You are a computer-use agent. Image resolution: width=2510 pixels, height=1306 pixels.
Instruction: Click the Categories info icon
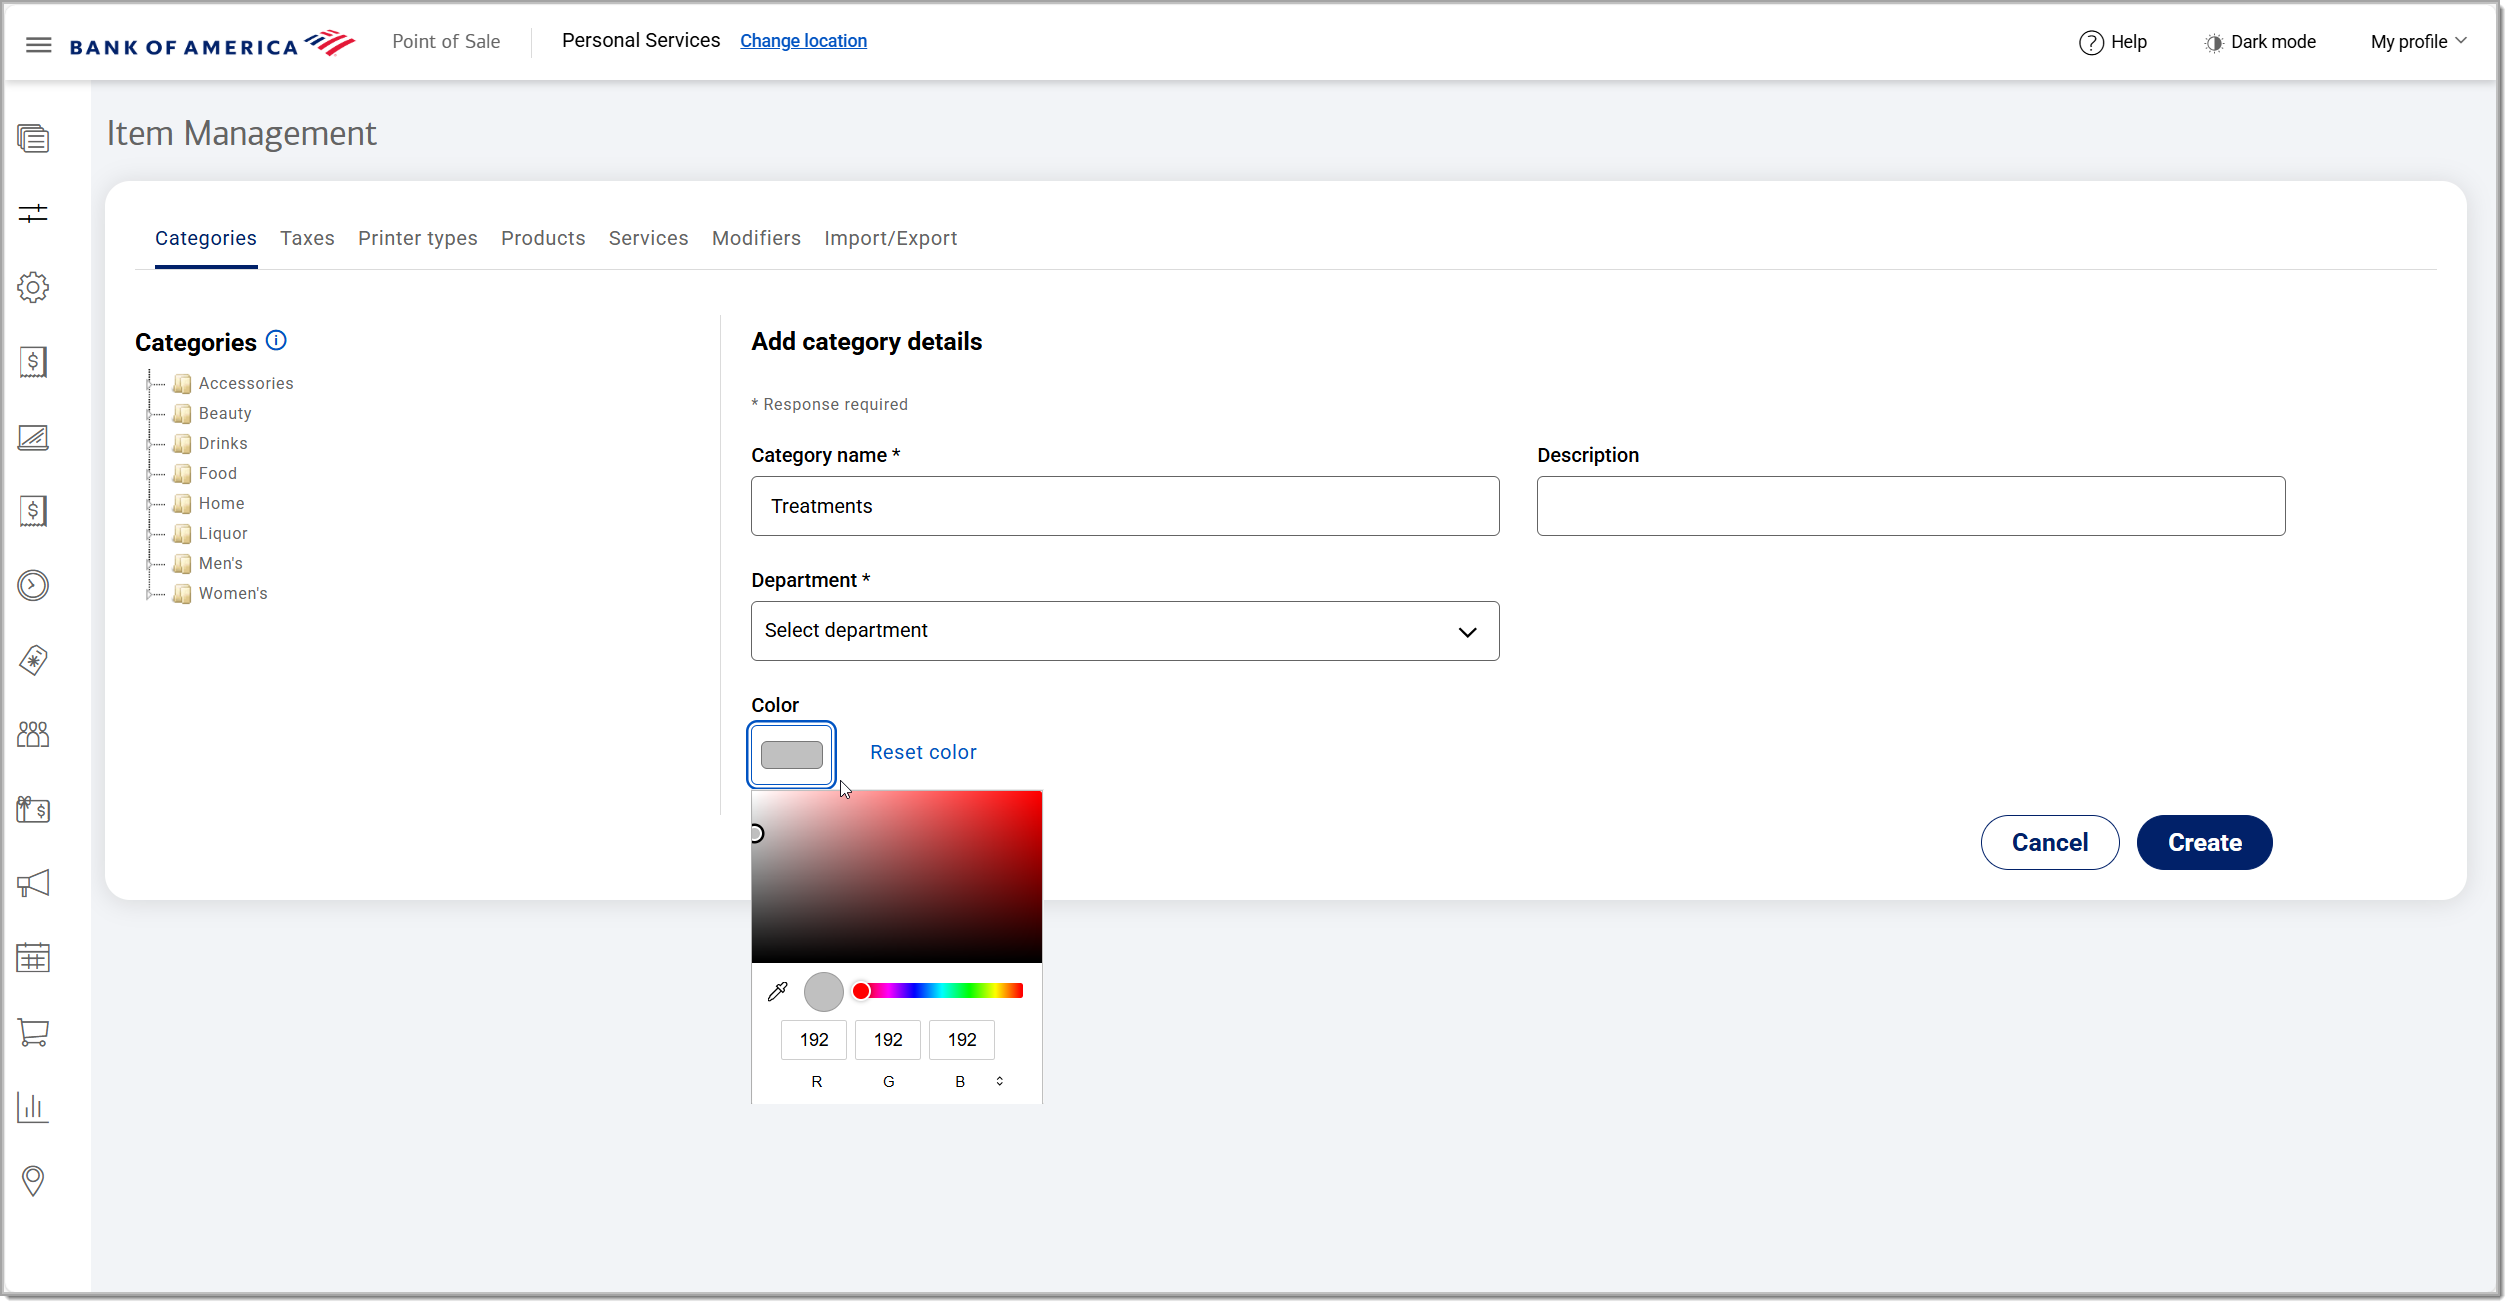click(x=277, y=341)
